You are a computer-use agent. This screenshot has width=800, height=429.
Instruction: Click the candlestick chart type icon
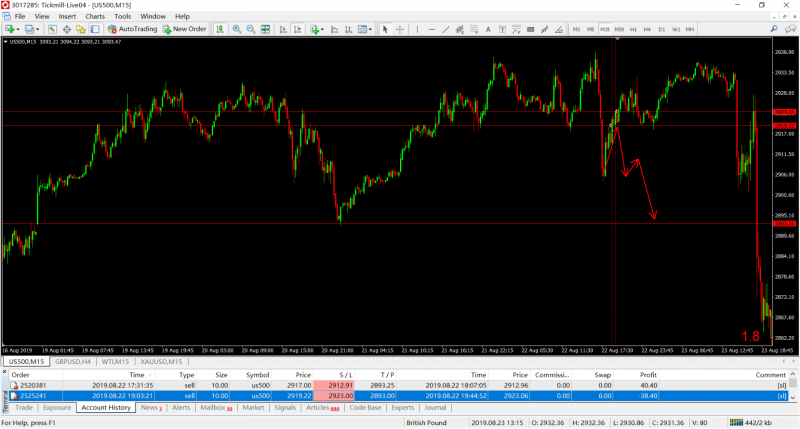pyautogui.click(x=220, y=29)
